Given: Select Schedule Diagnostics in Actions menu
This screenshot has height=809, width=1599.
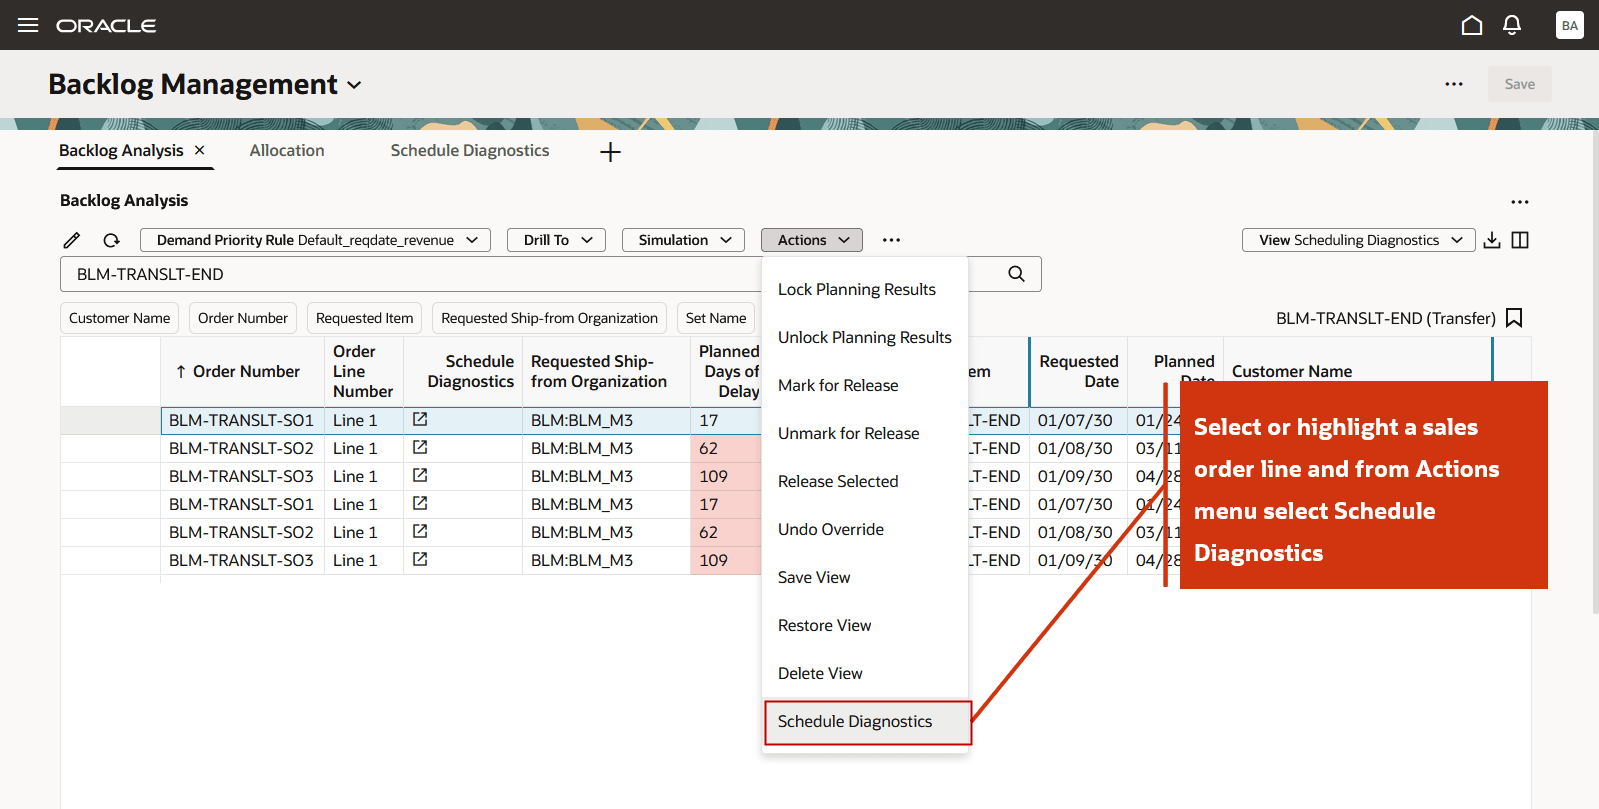Looking at the screenshot, I should (867, 722).
